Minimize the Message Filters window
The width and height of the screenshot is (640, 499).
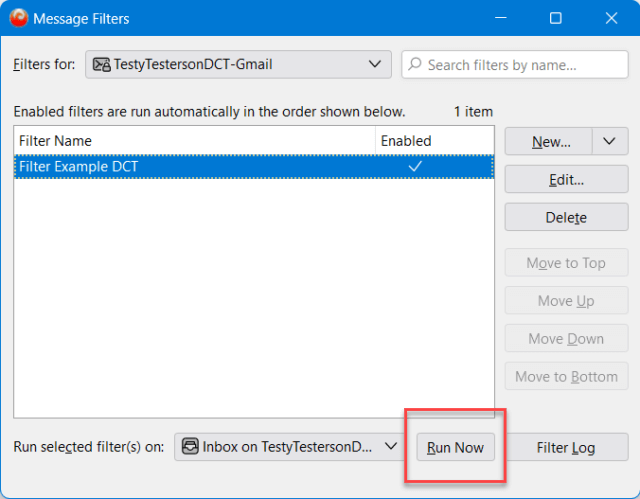coord(500,18)
